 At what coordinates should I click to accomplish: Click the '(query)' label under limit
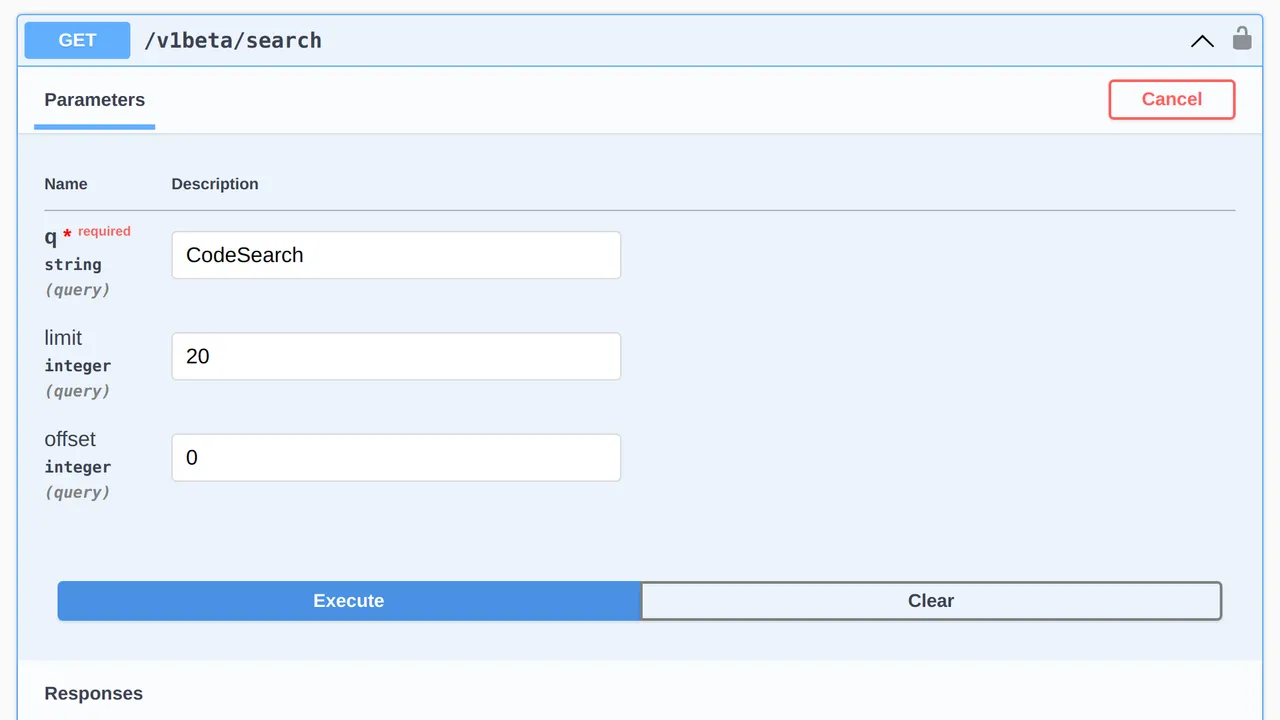click(78, 391)
